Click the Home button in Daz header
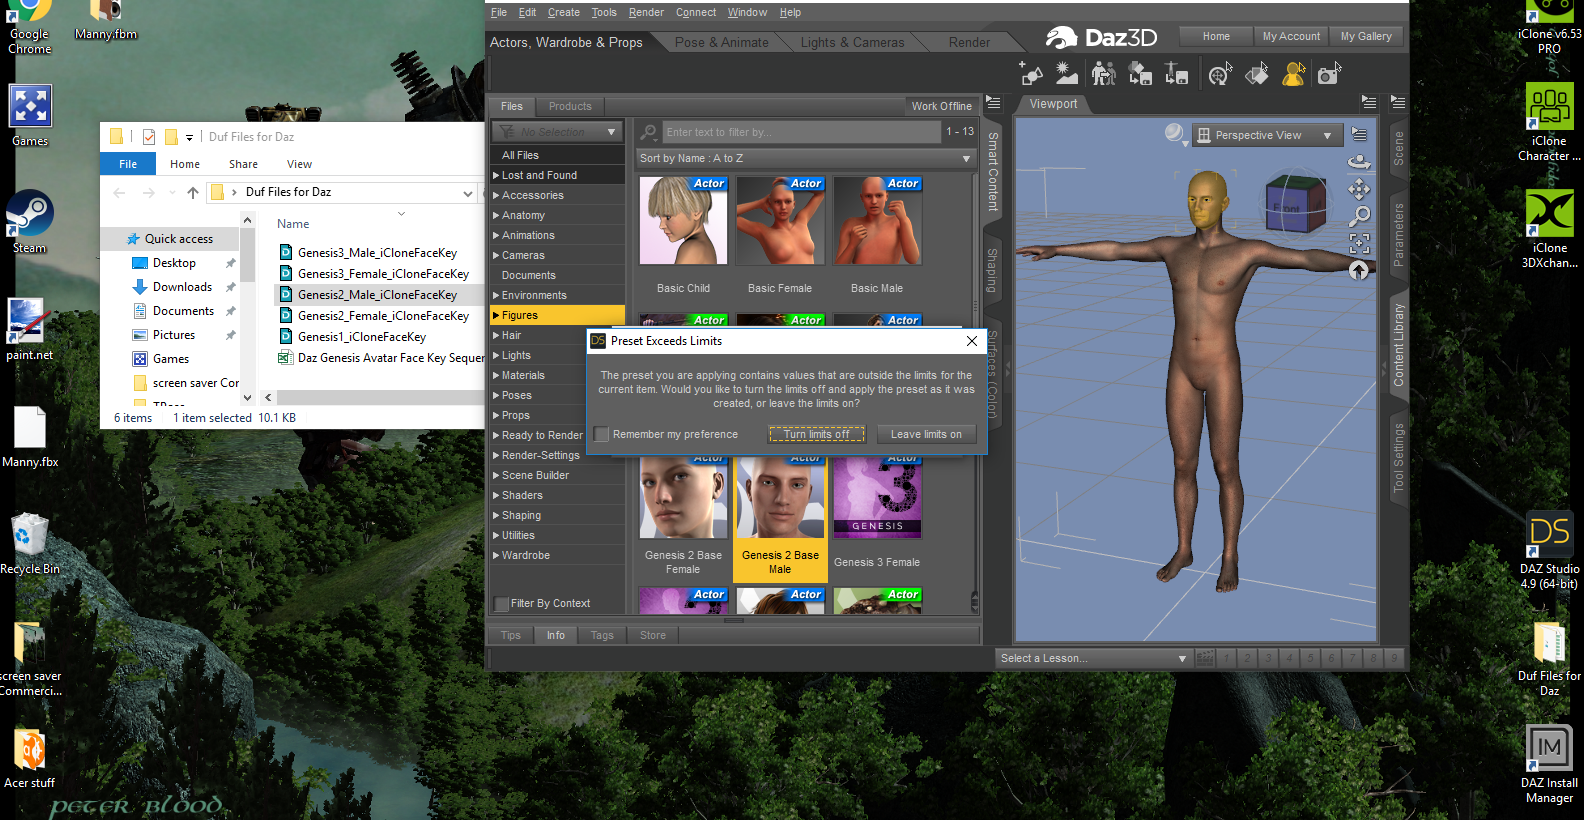The height and width of the screenshot is (820, 1584). pos(1216,36)
